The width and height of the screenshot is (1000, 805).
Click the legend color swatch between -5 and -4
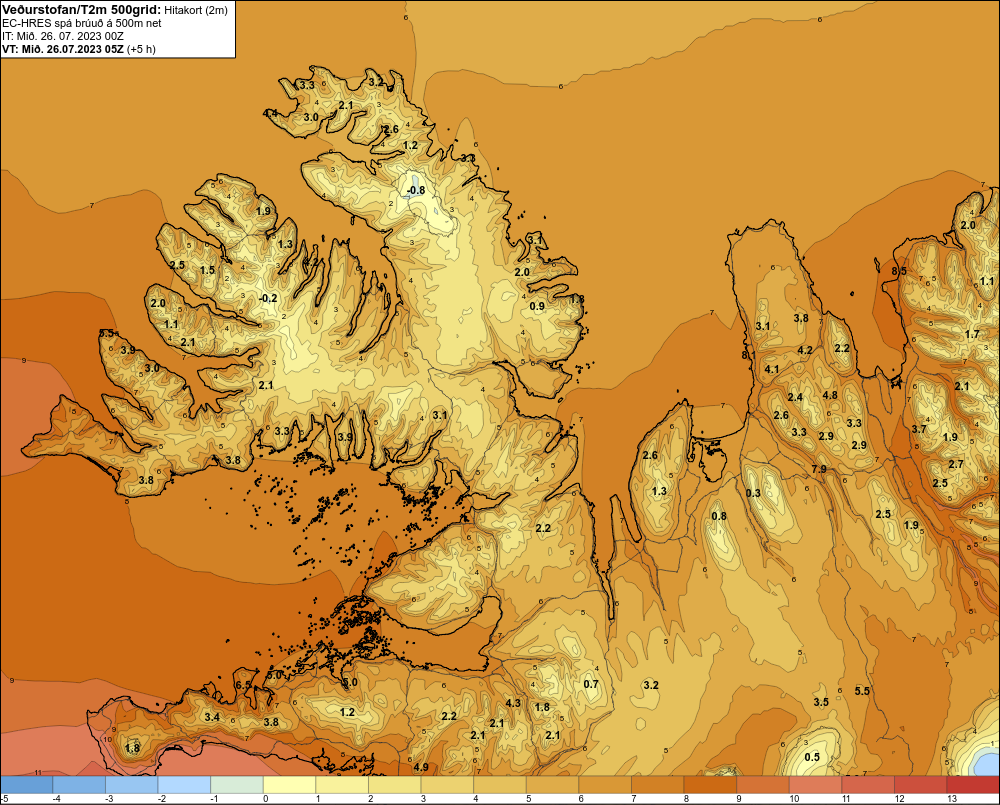pyautogui.click(x=27, y=785)
